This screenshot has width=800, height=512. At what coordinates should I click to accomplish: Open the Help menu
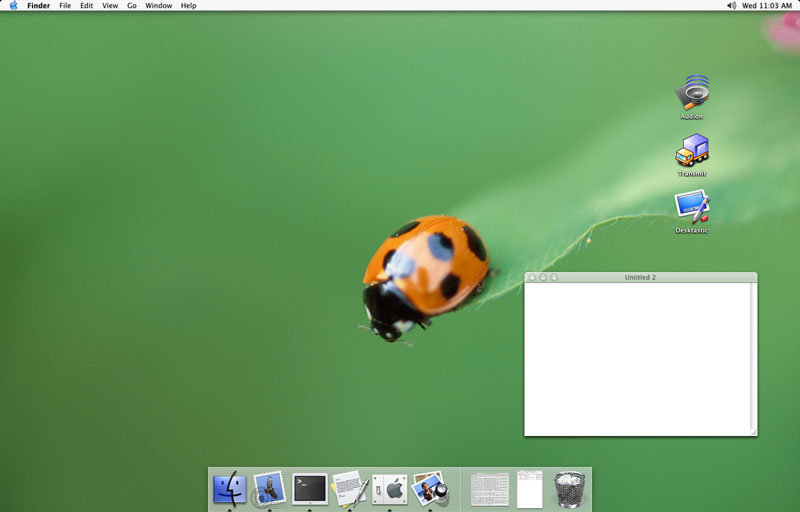(x=189, y=6)
